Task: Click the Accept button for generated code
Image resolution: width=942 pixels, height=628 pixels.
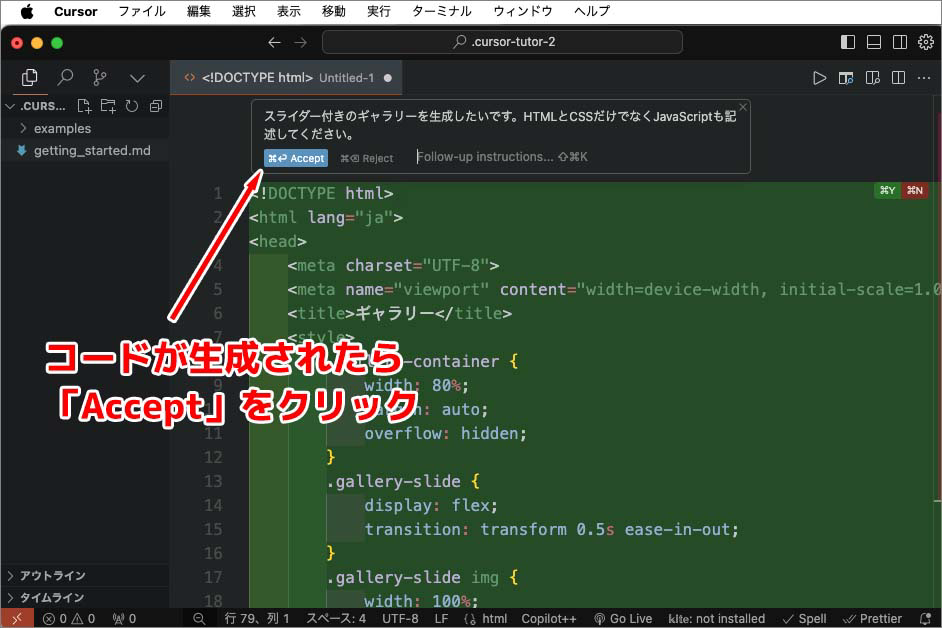Action: point(296,158)
